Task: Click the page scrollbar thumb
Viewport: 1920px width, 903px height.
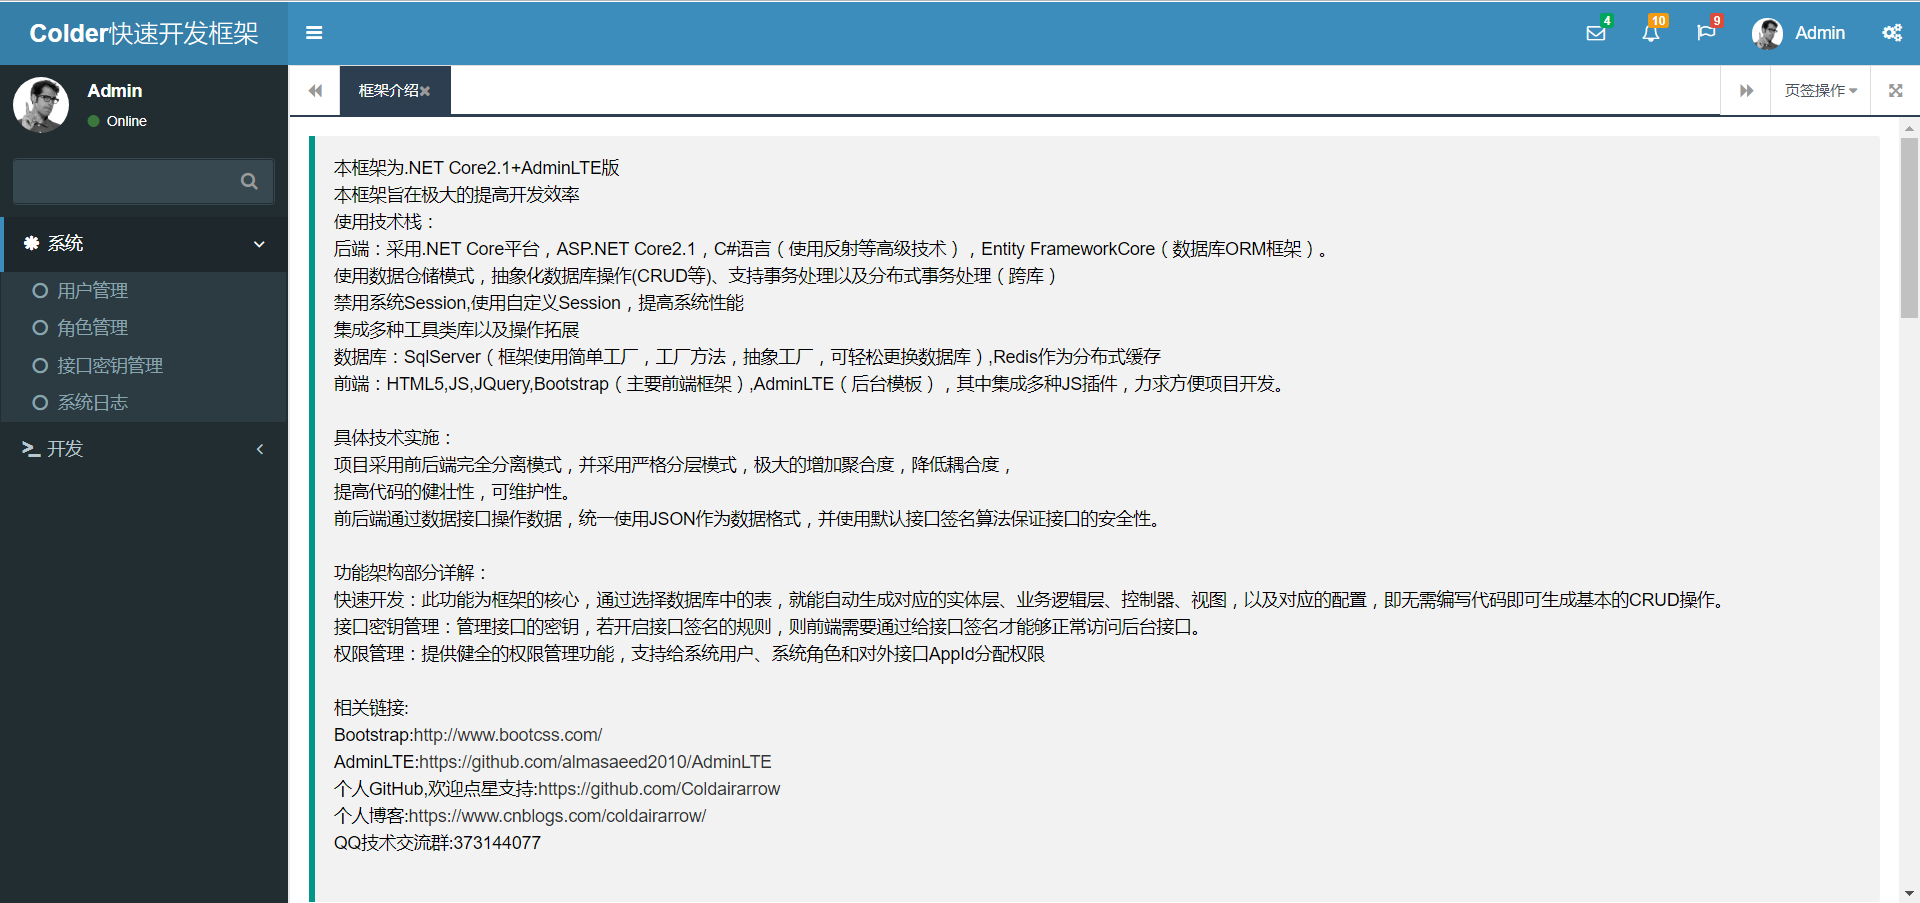Action: pos(1909,228)
